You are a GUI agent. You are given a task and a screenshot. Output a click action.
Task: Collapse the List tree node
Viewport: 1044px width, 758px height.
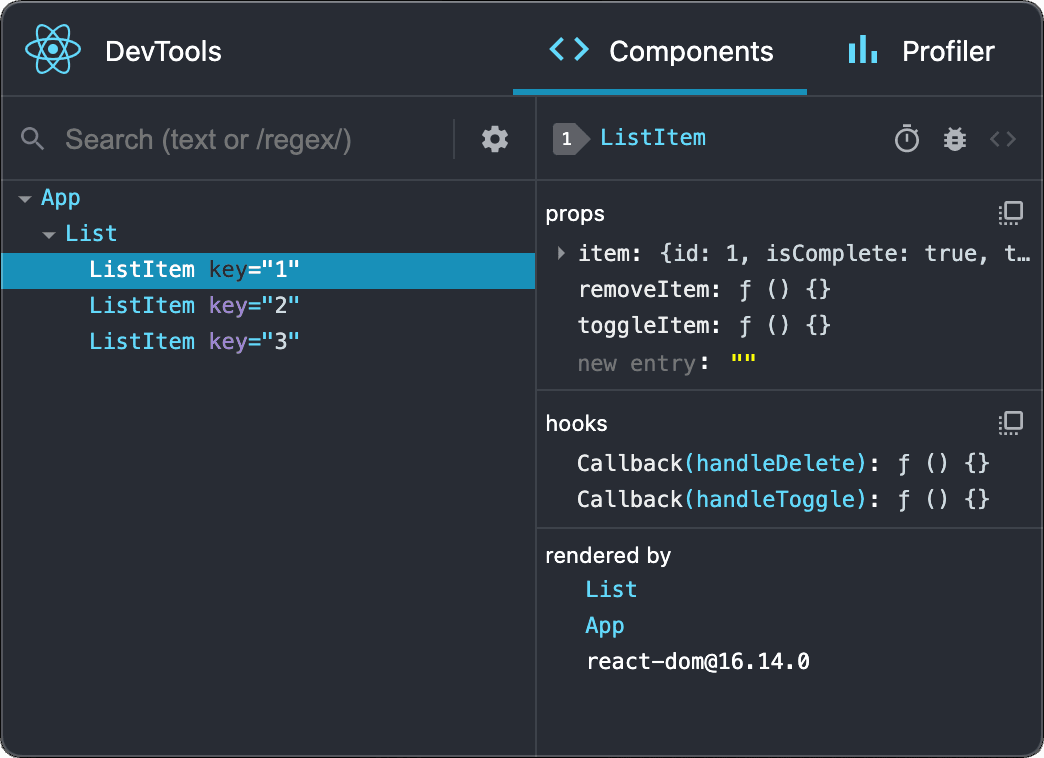49,233
